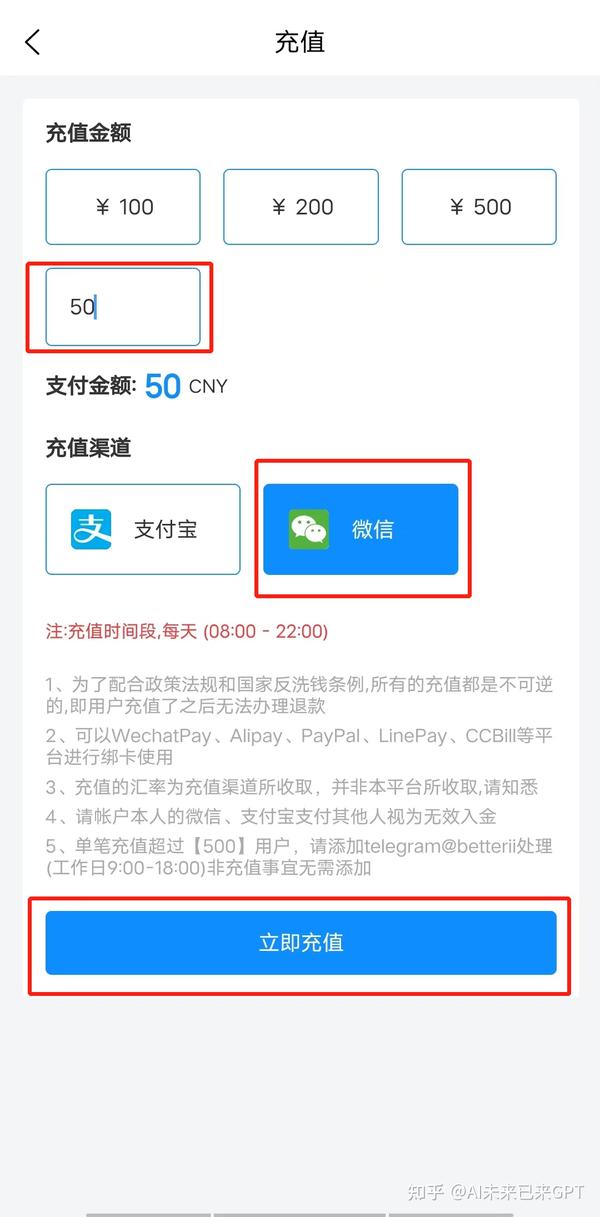This screenshot has height=1217, width=600.
Task: Select the ¥ 200 recharge amount
Action: [x=301, y=207]
